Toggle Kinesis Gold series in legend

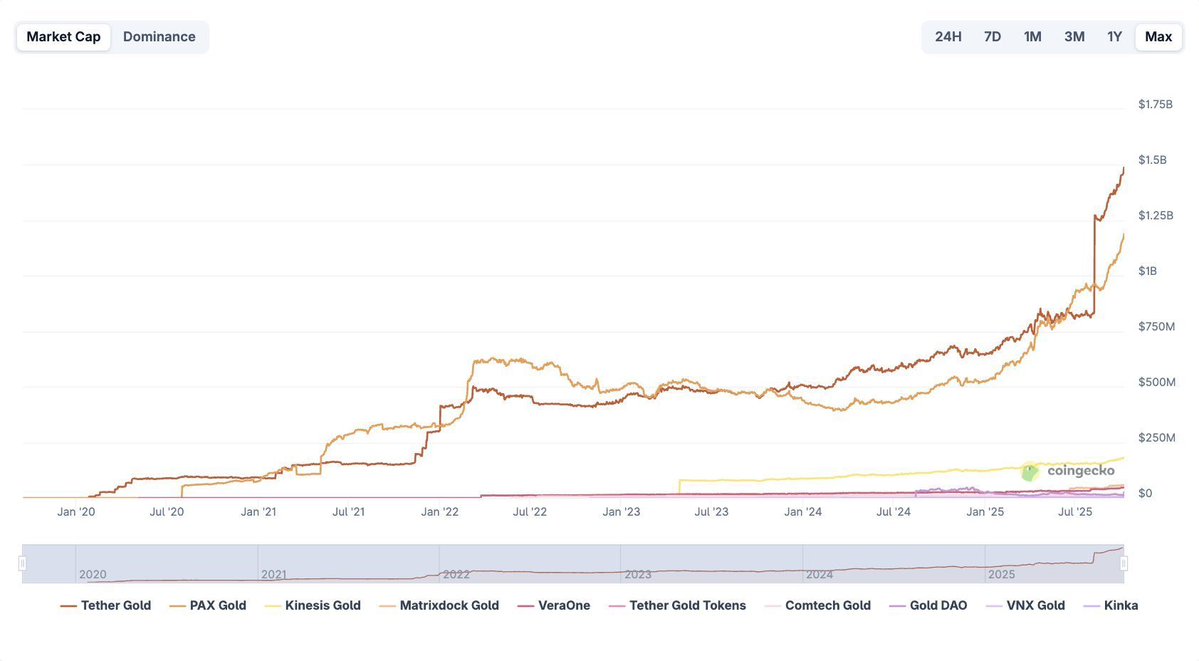click(x=313, y=605)
